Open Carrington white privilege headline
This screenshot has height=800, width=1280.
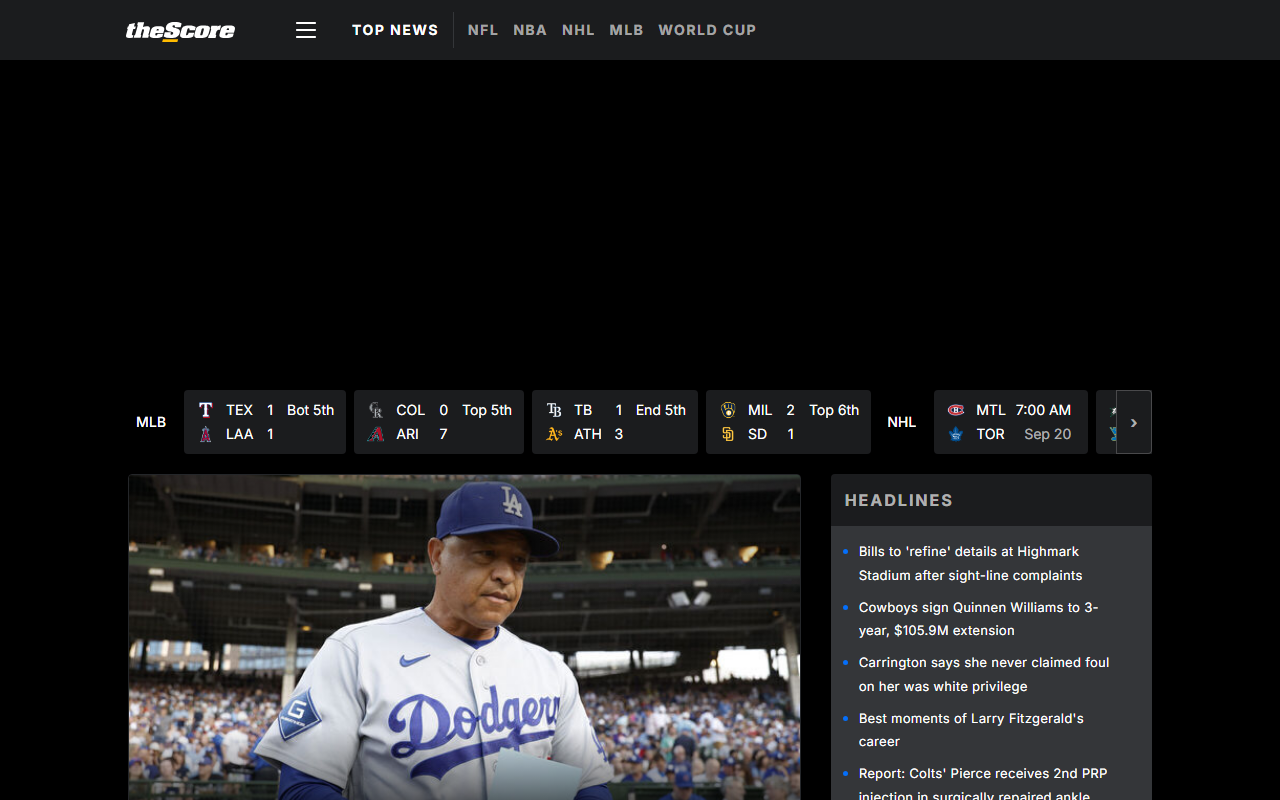coord(984,674)
